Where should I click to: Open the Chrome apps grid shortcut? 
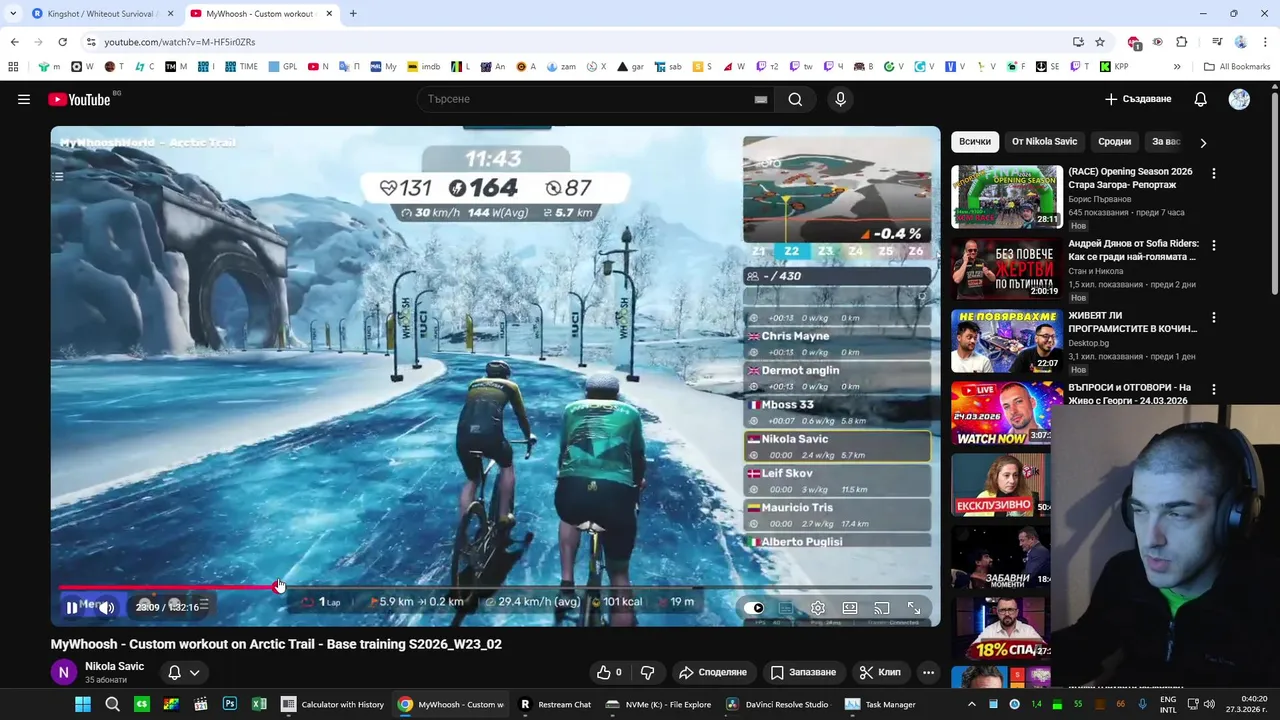(13, 67)
